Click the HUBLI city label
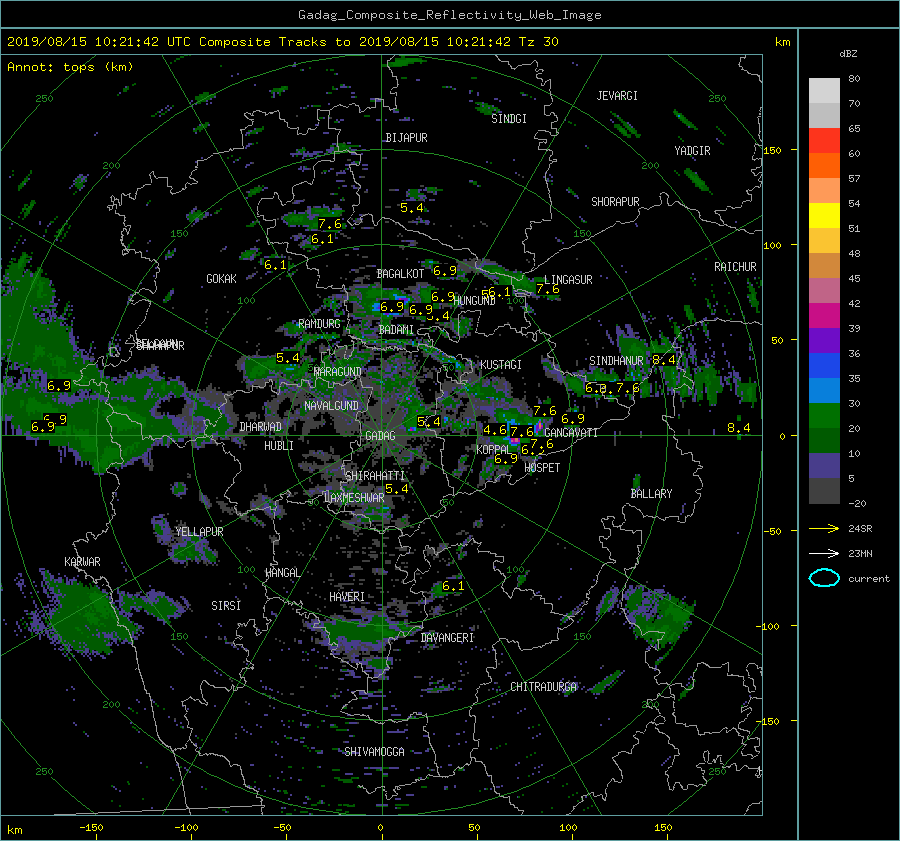The width and height of the screenshot is (900, 841). pyautogui.click(x=279, y=445)
